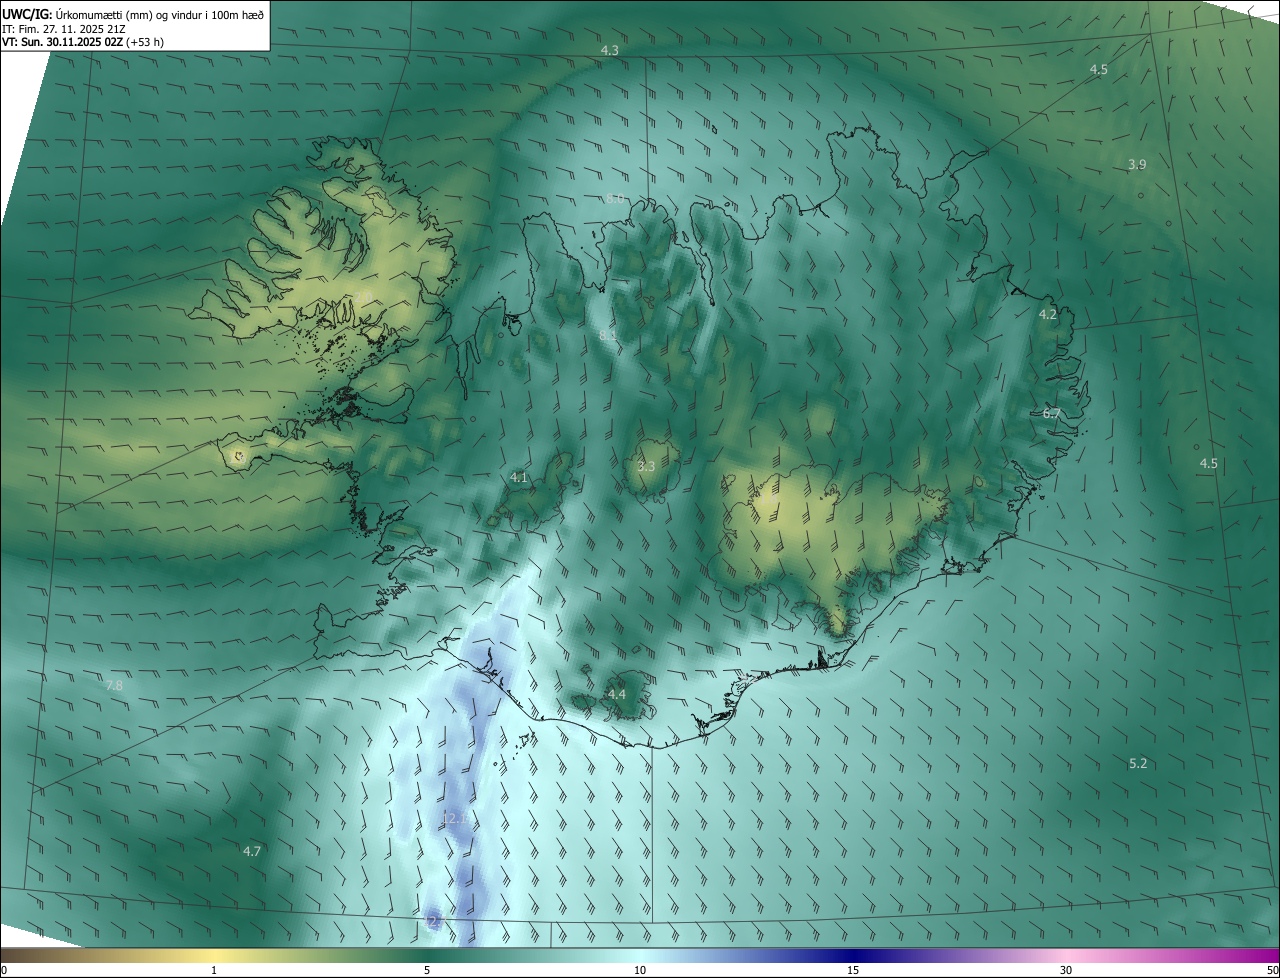The width and height of the screenshot is (1280, 978).
Task: Click the "10" tick on the color scale
Action: 640,970
